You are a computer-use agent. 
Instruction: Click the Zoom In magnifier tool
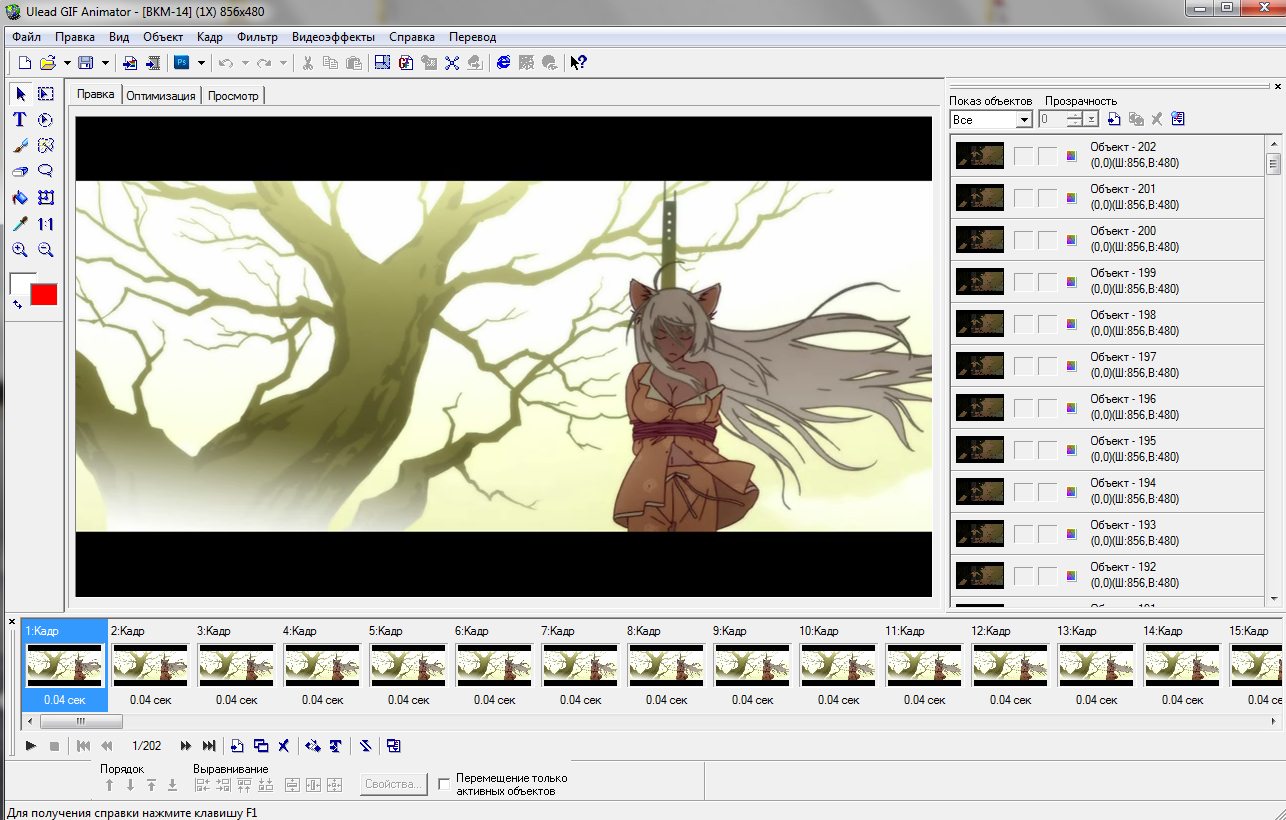(x=20, y=250)
